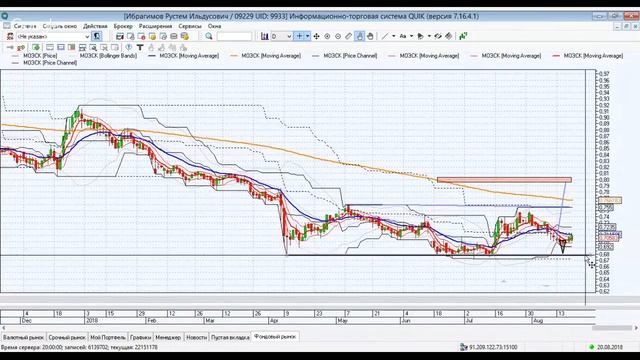
Task: Open the Действия menu
Action: (x=95, y=26)
